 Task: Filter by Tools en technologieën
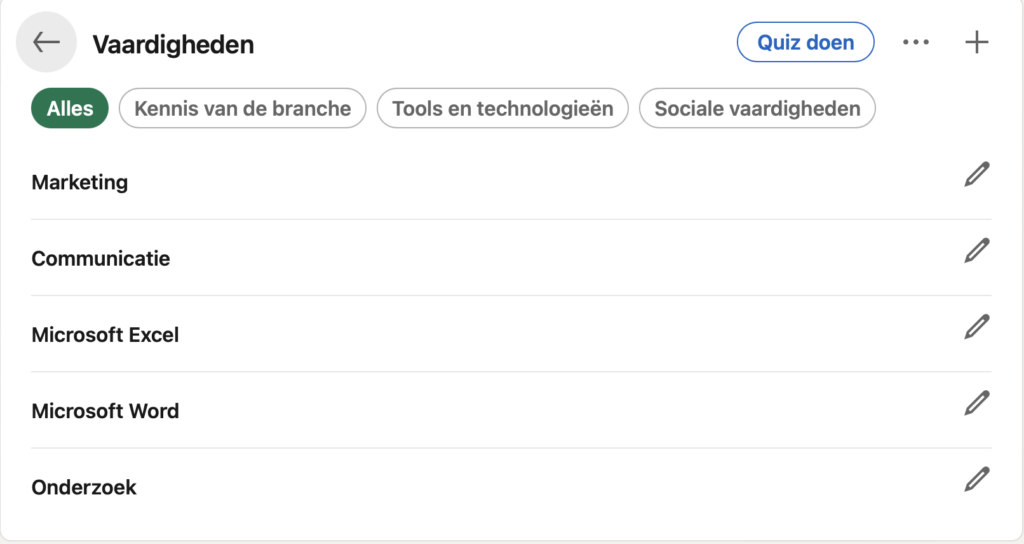coord(502,108)
